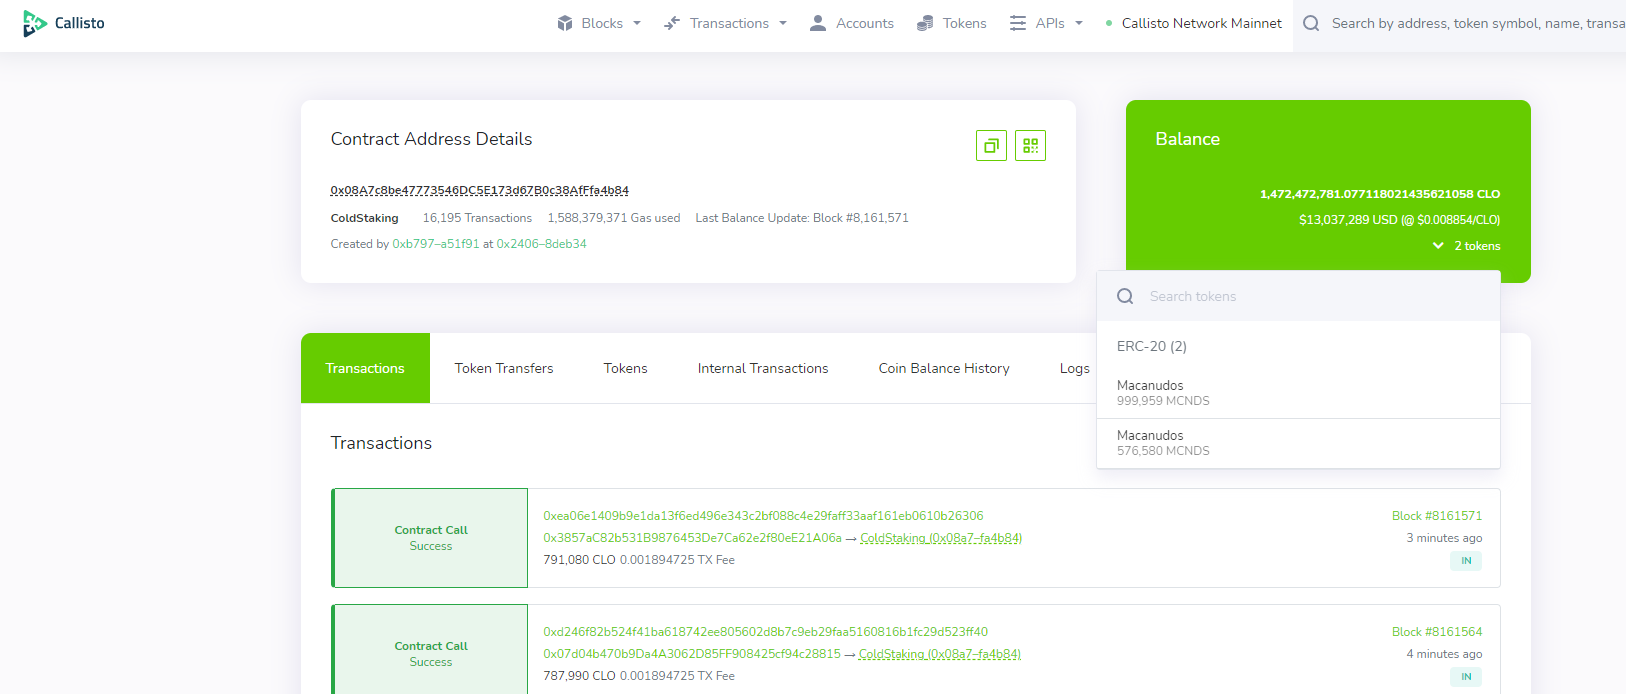This screenshot has width=1626, height=694.
Task: Select the Macanudos 576,580 MCNDS token
Action: click(1298, 443)
